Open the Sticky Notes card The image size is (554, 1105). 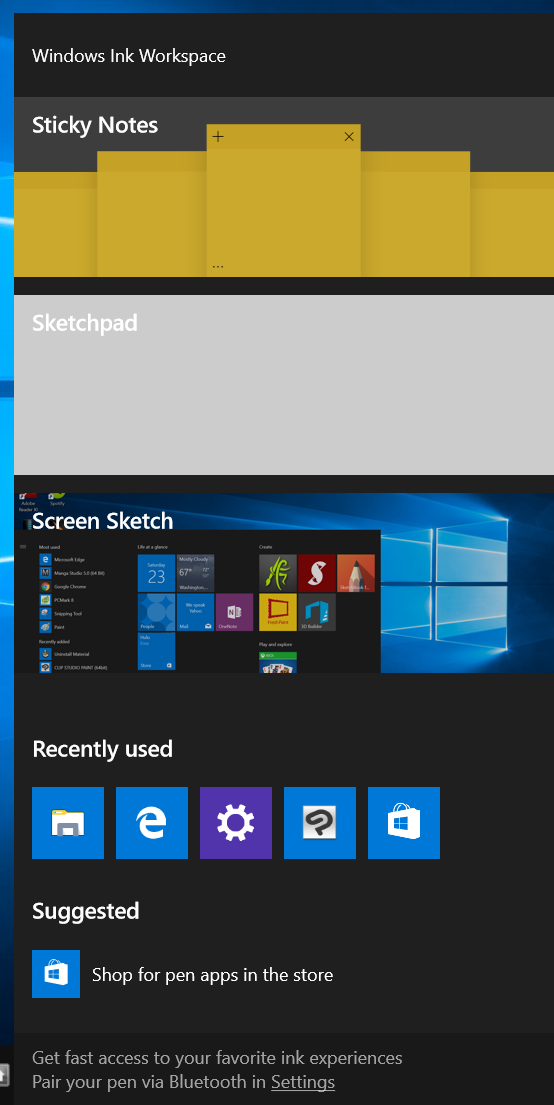tap(284, 187)
